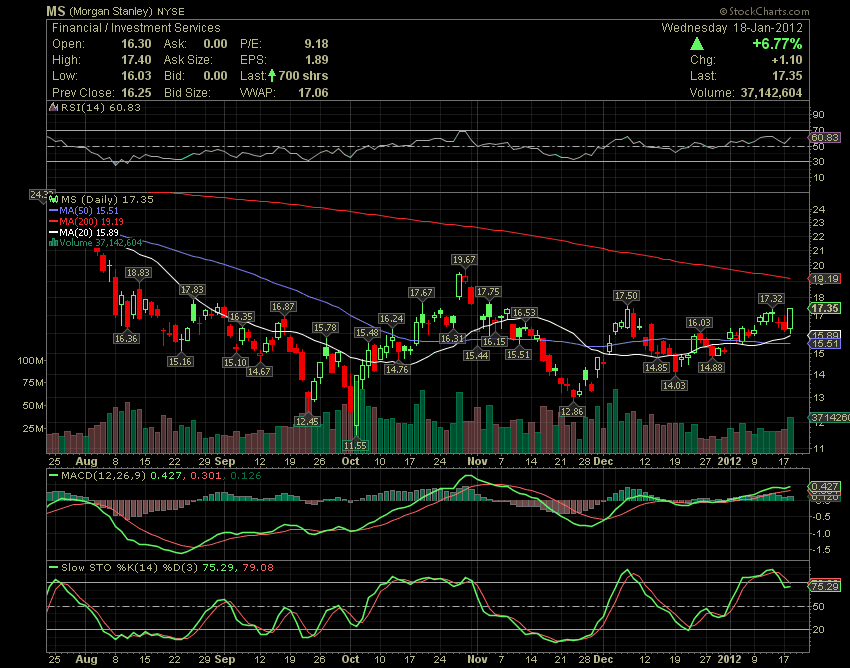The width and height of the screenshot is (850, 668).
Task: Click the 16.87 high price label
Action: coord(283,307)
